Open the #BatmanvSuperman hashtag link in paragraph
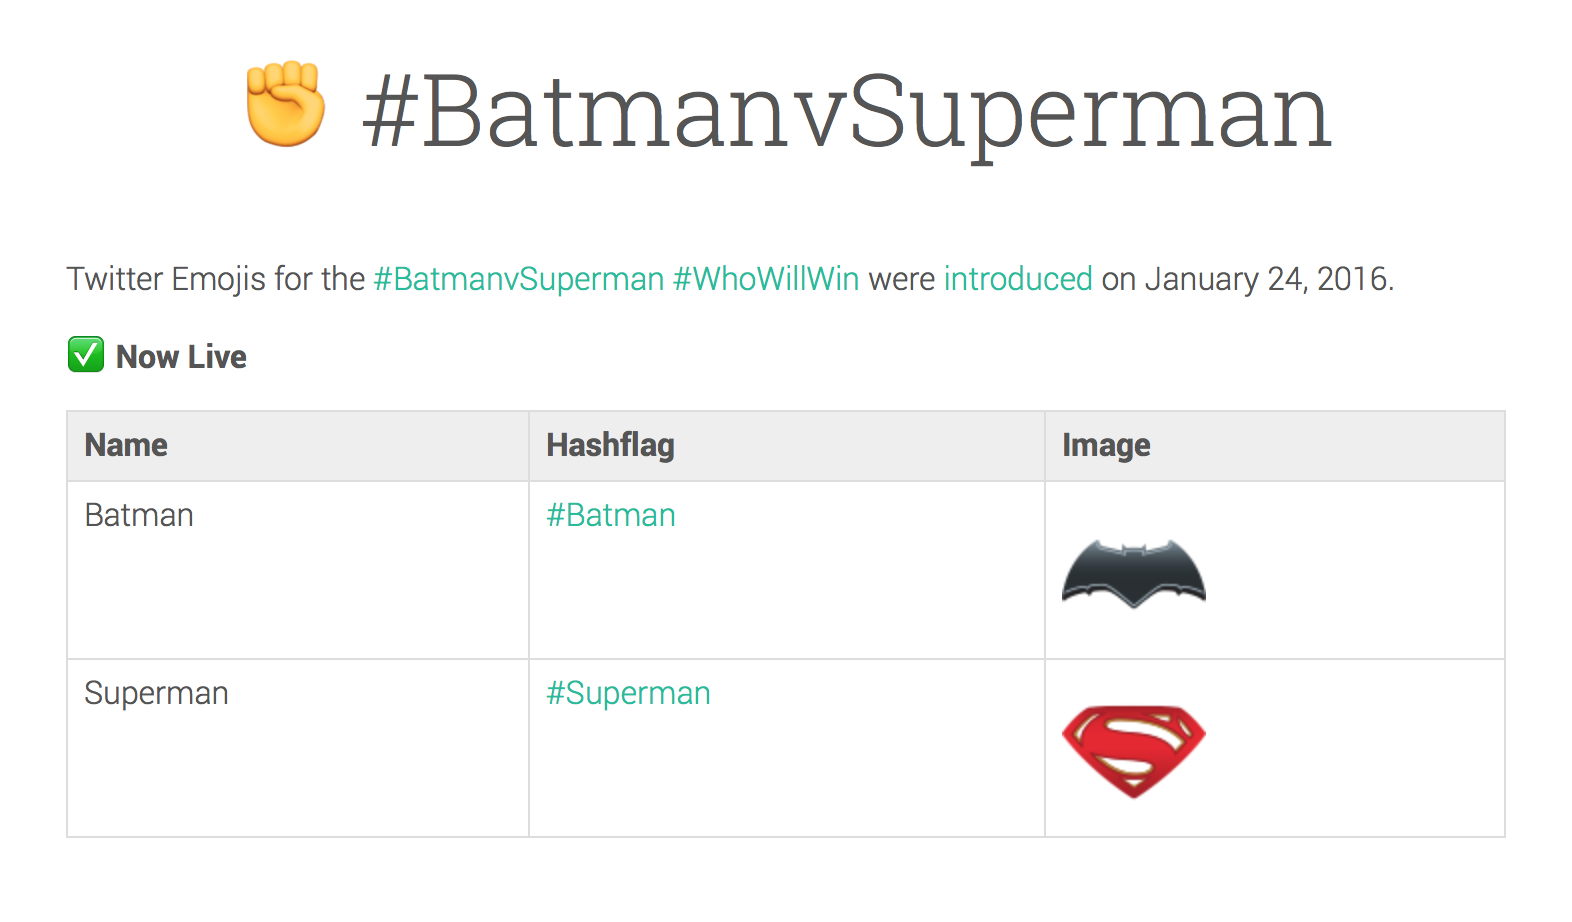 point(518,279)
